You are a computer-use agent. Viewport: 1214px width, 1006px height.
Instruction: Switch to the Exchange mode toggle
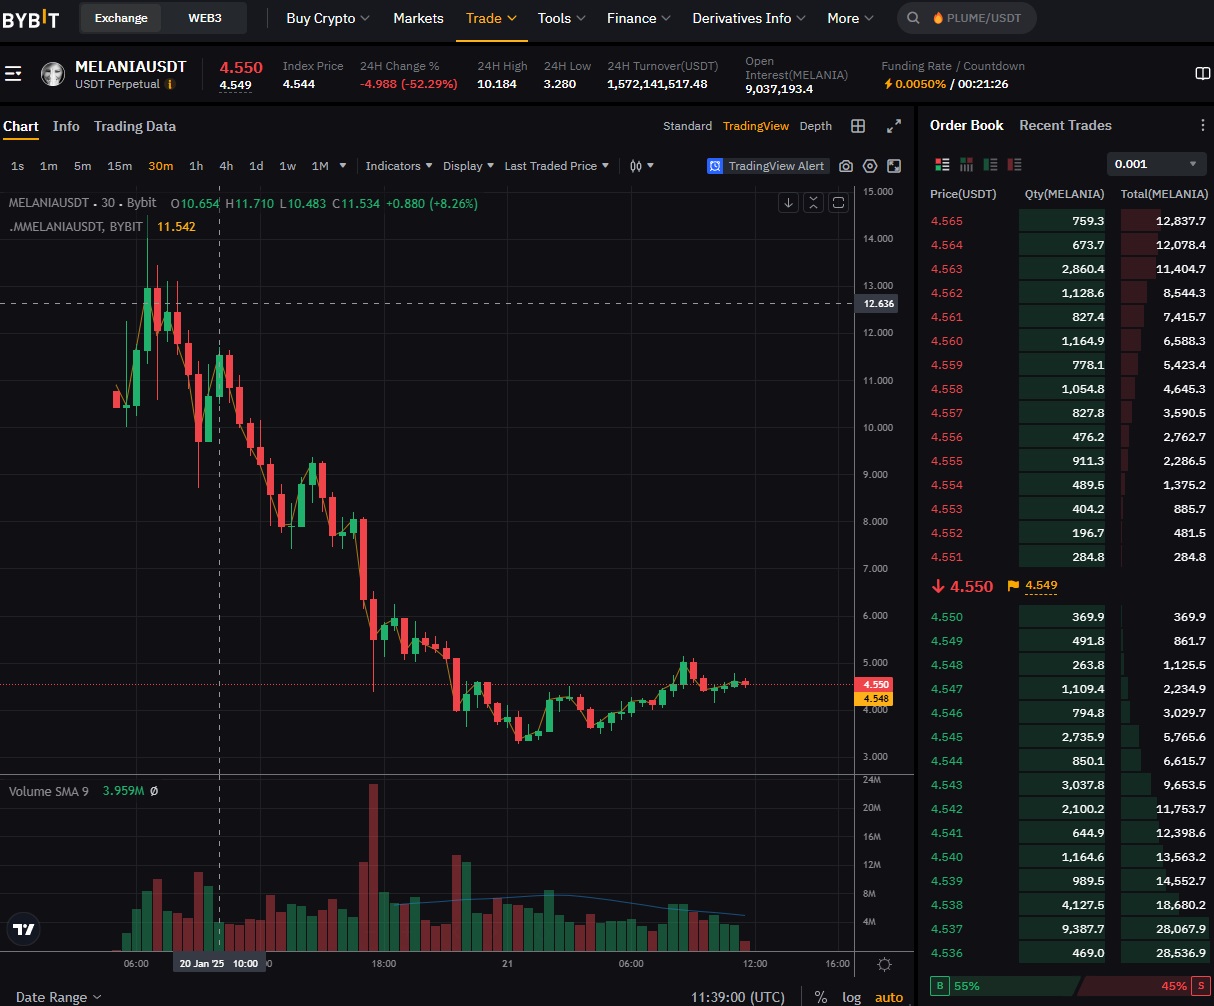click(121, 18)
